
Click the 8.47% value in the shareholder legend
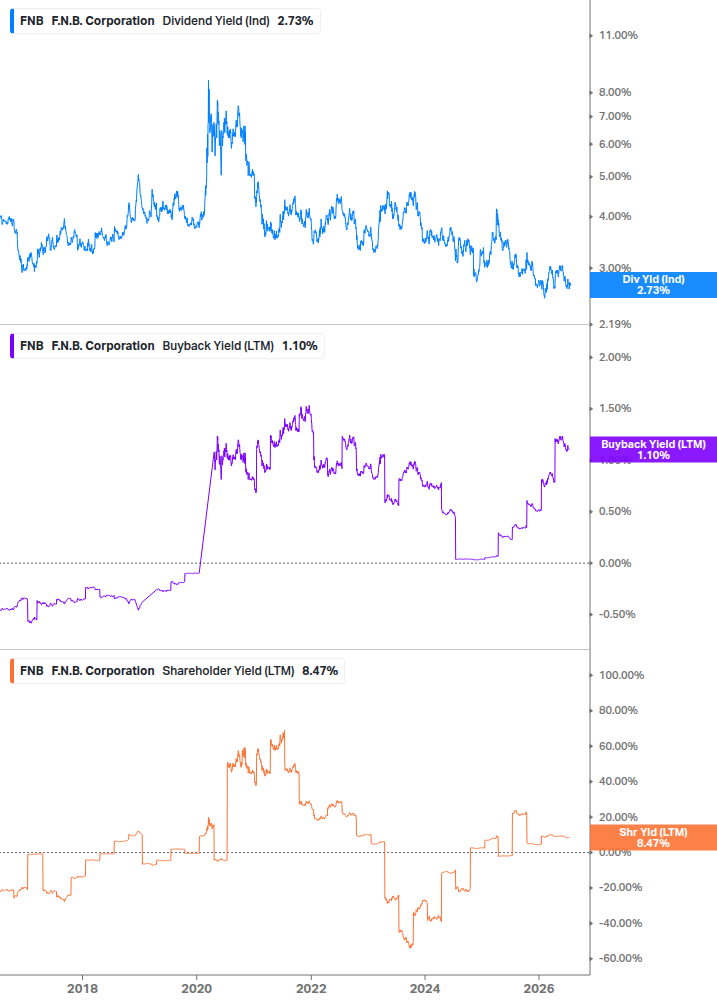(x=320, y=671)
